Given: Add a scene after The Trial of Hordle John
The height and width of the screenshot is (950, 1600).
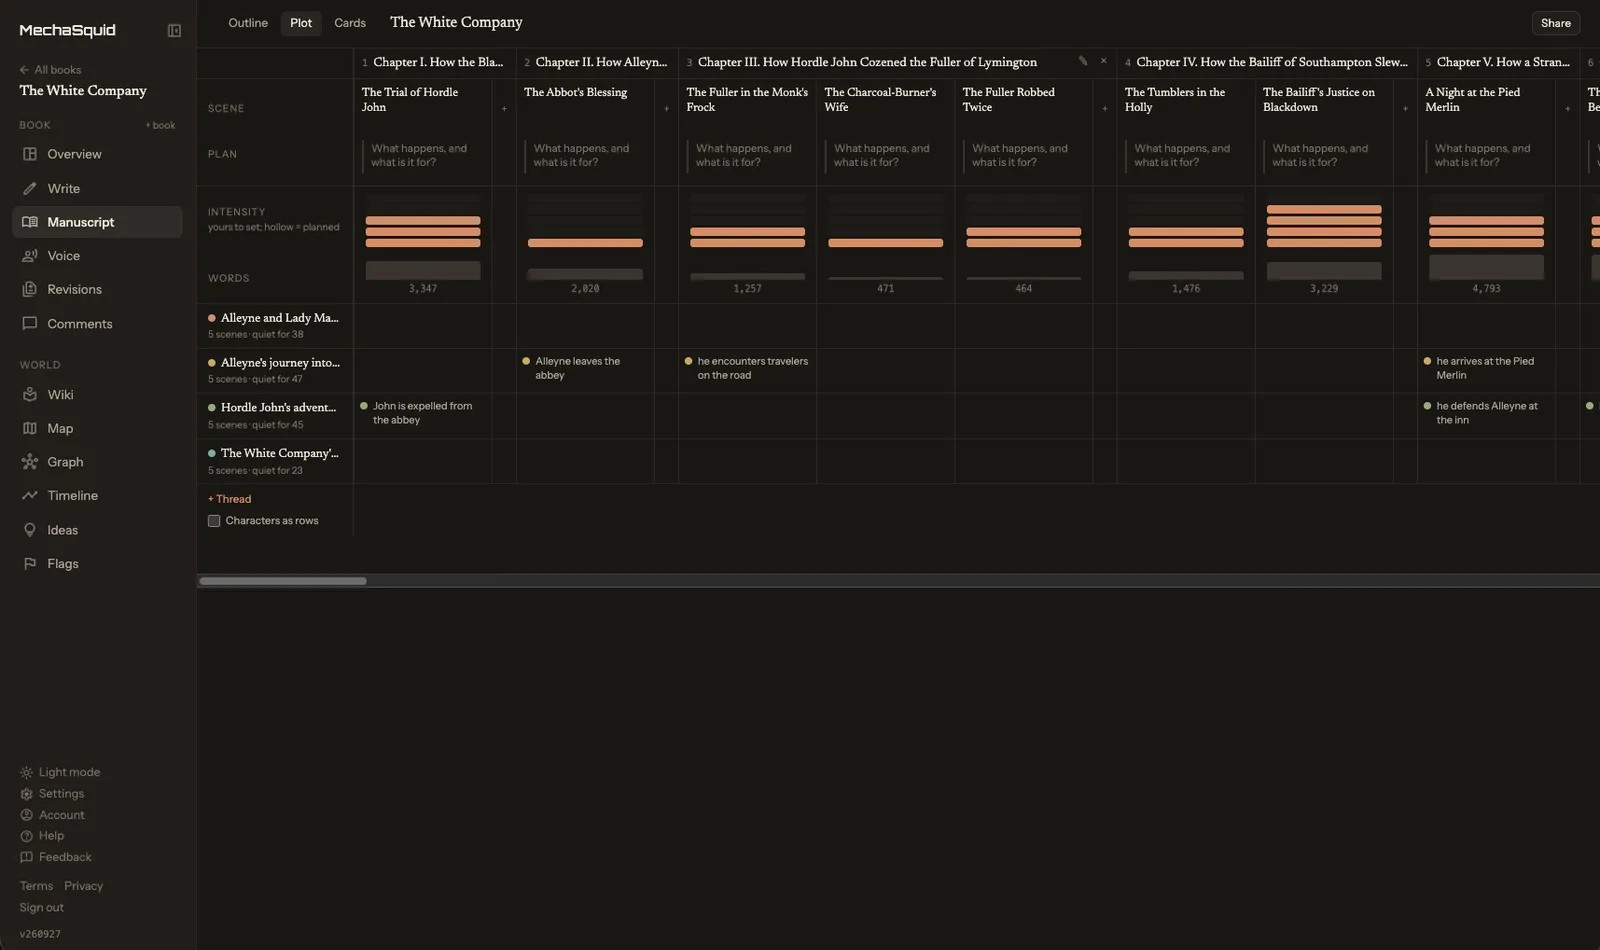Looking at the screenshot, I should (504, 108).
